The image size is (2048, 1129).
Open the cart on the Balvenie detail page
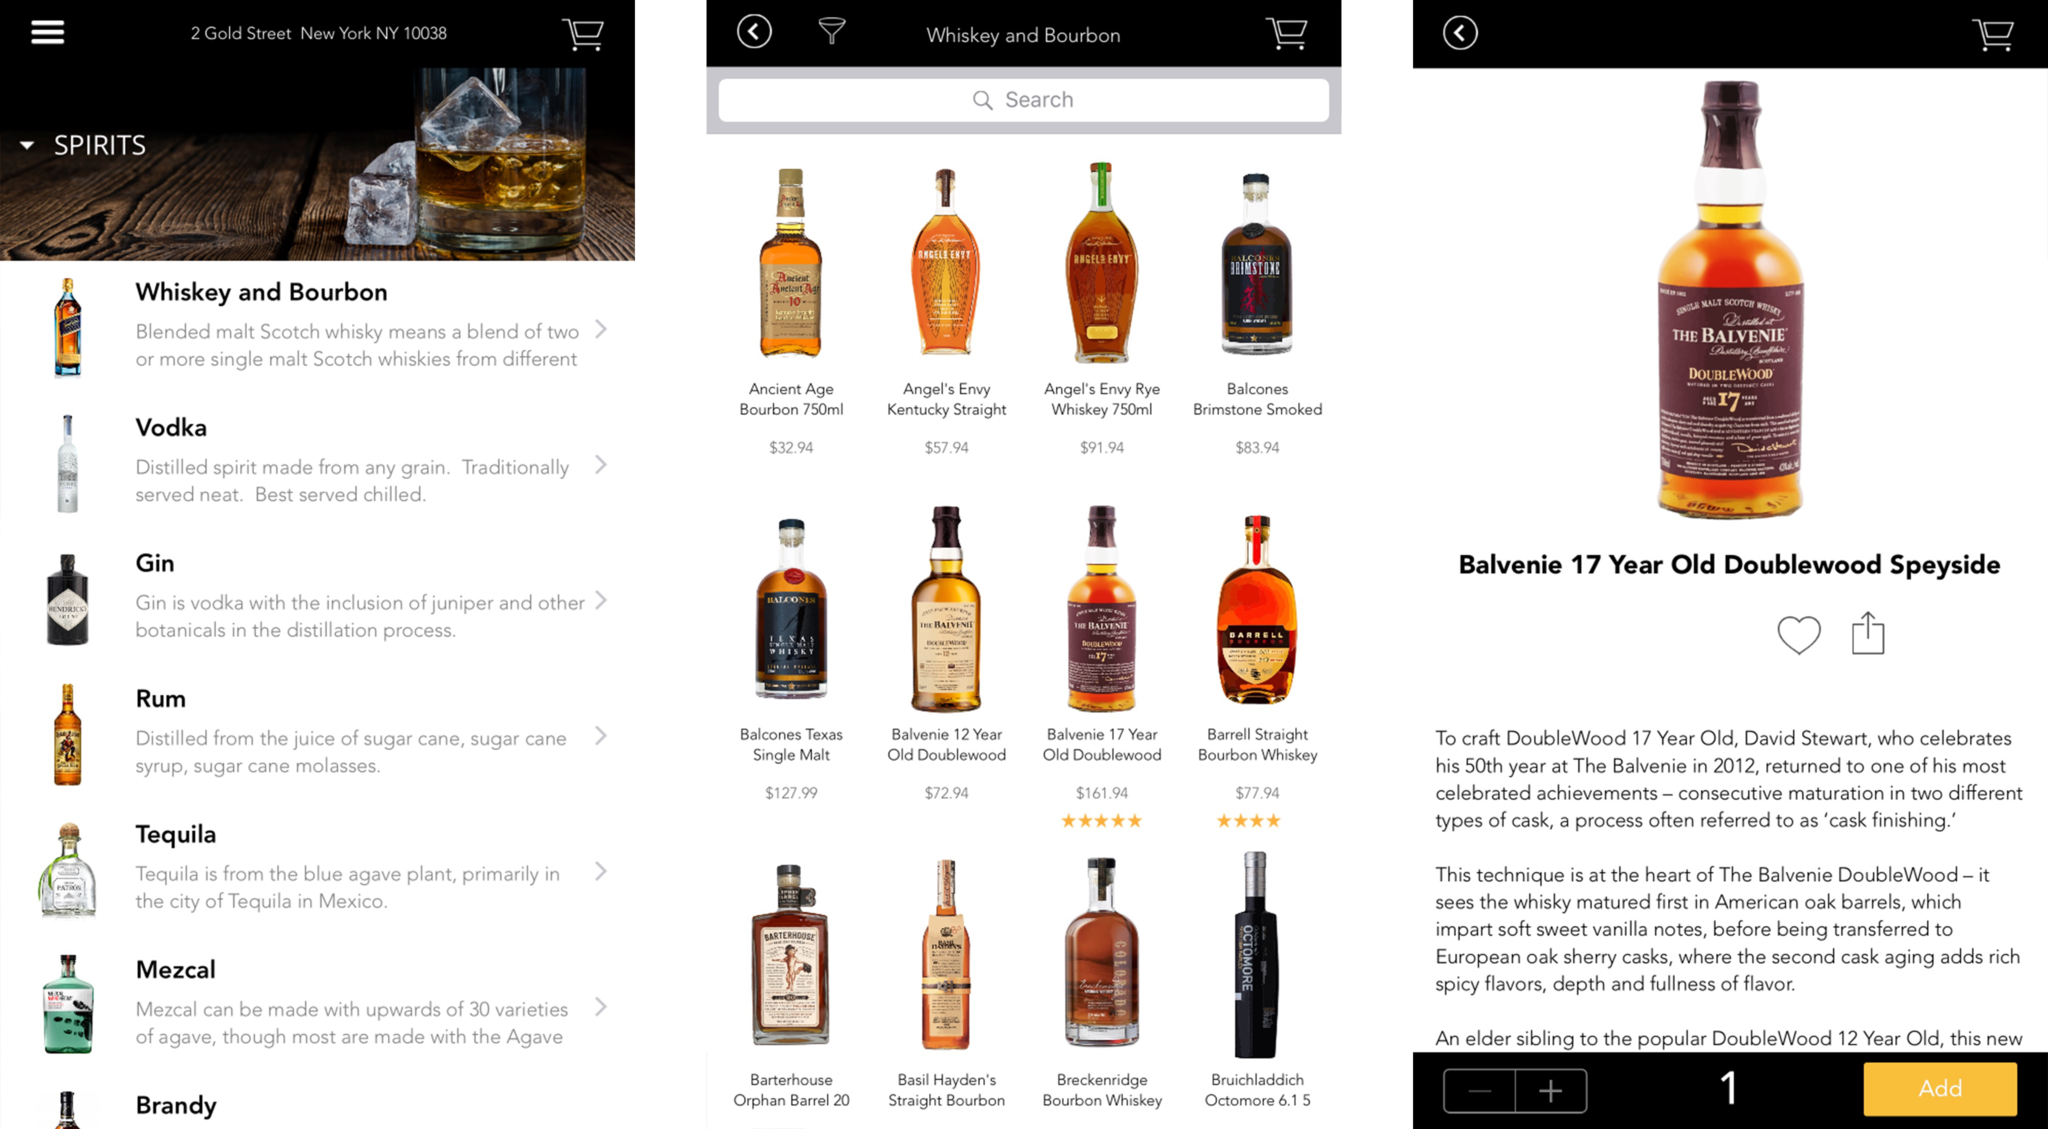pyautogui.click(x=1993, y=34)
